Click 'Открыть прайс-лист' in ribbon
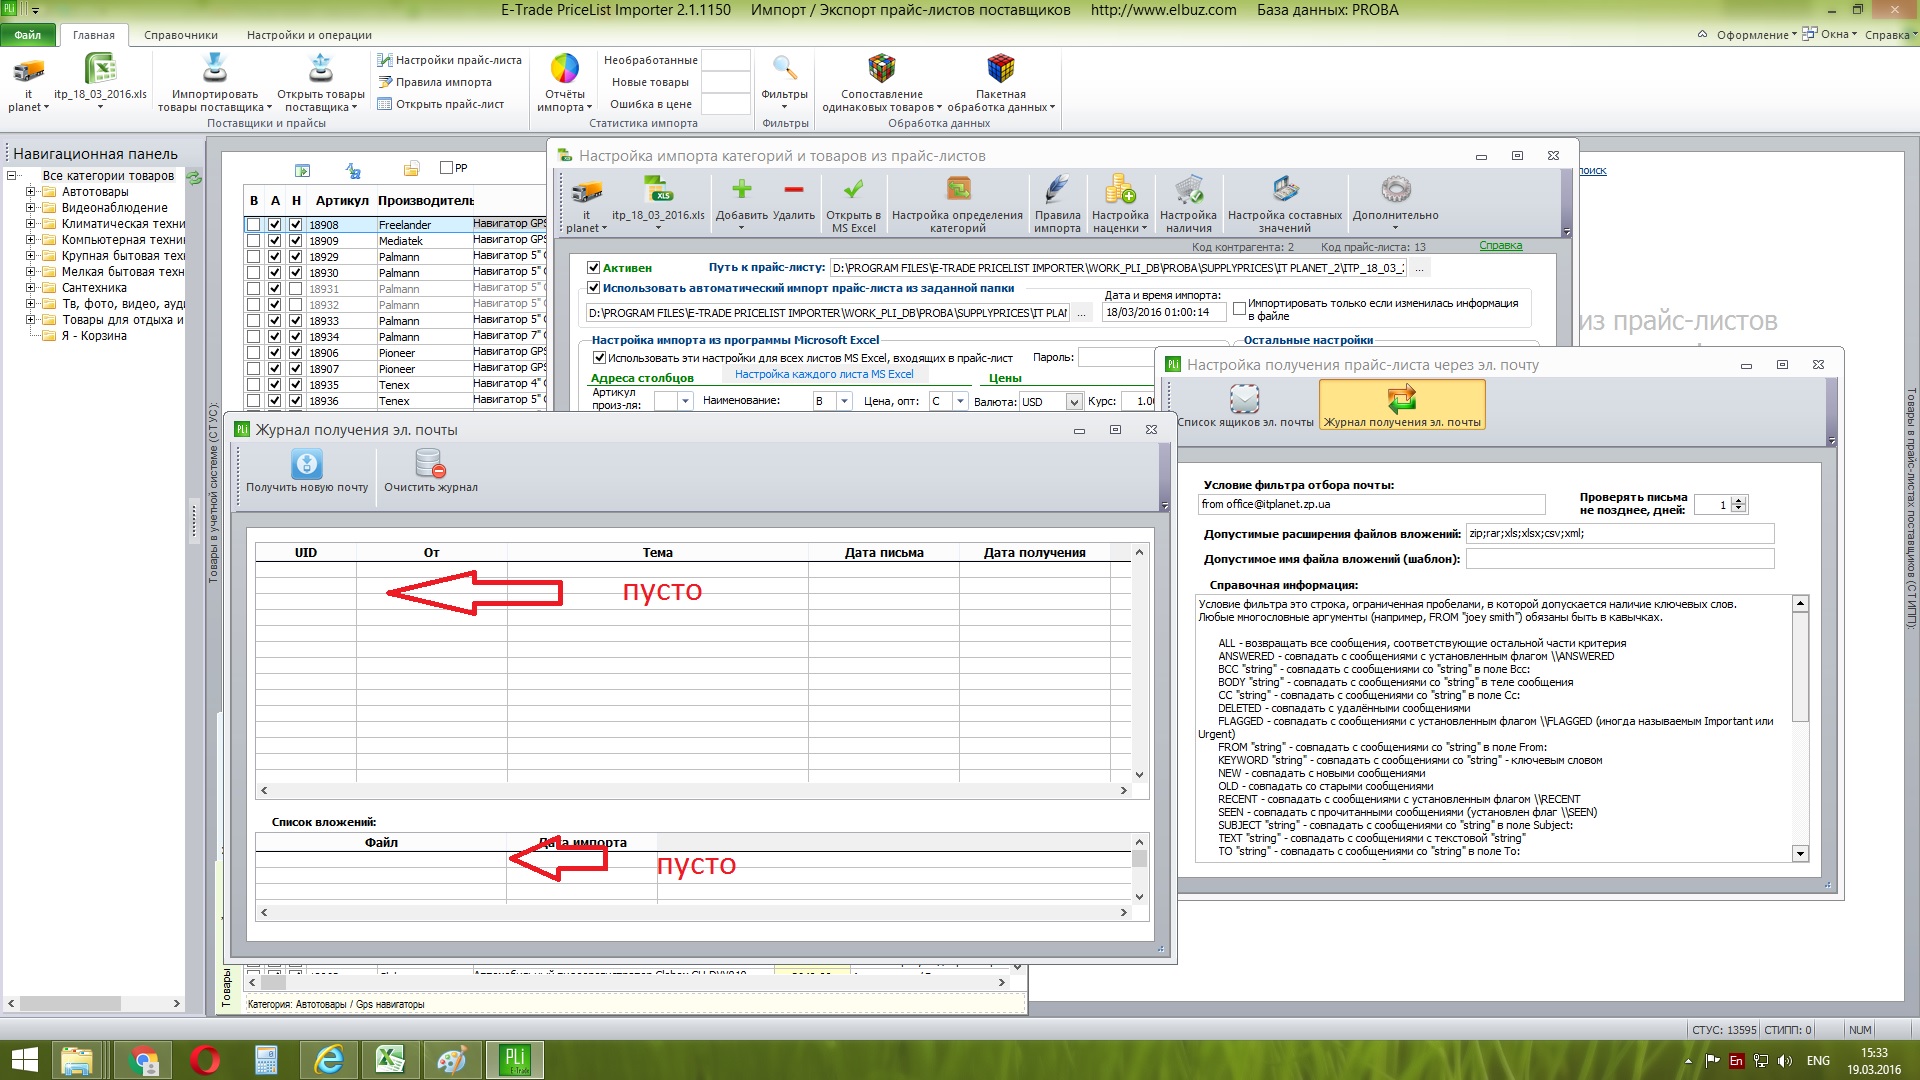Screen dimensions: 1920x1080 click(441, 104)
